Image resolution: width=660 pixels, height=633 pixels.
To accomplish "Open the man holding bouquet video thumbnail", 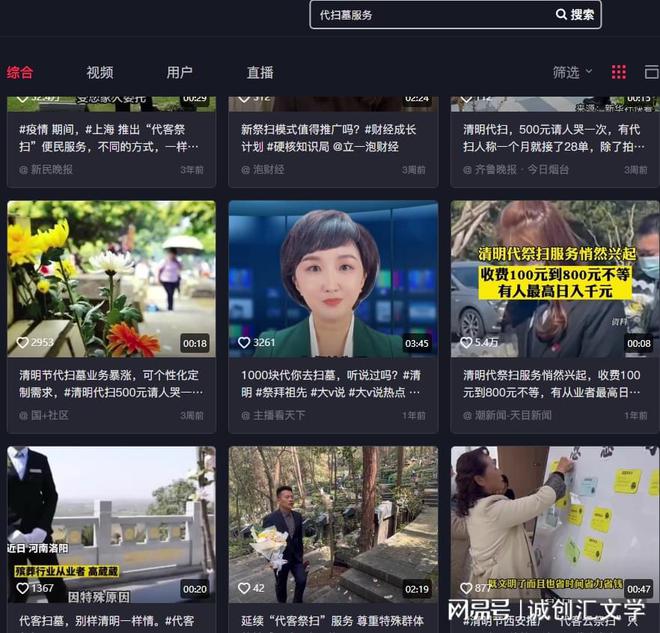I will (333, 524).
